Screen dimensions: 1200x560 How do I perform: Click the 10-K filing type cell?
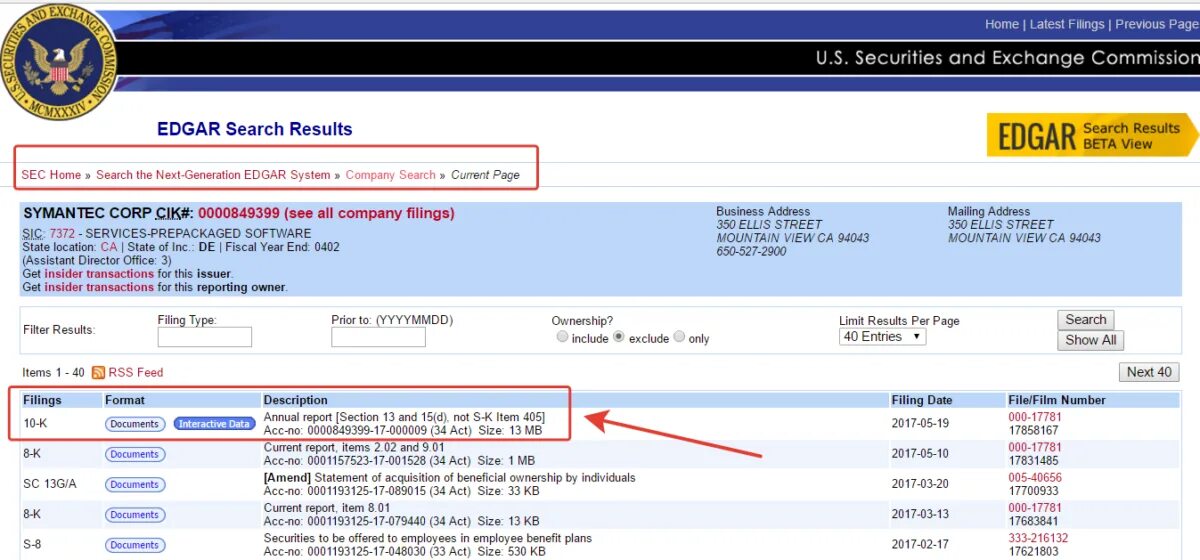(x=35, y=423)
